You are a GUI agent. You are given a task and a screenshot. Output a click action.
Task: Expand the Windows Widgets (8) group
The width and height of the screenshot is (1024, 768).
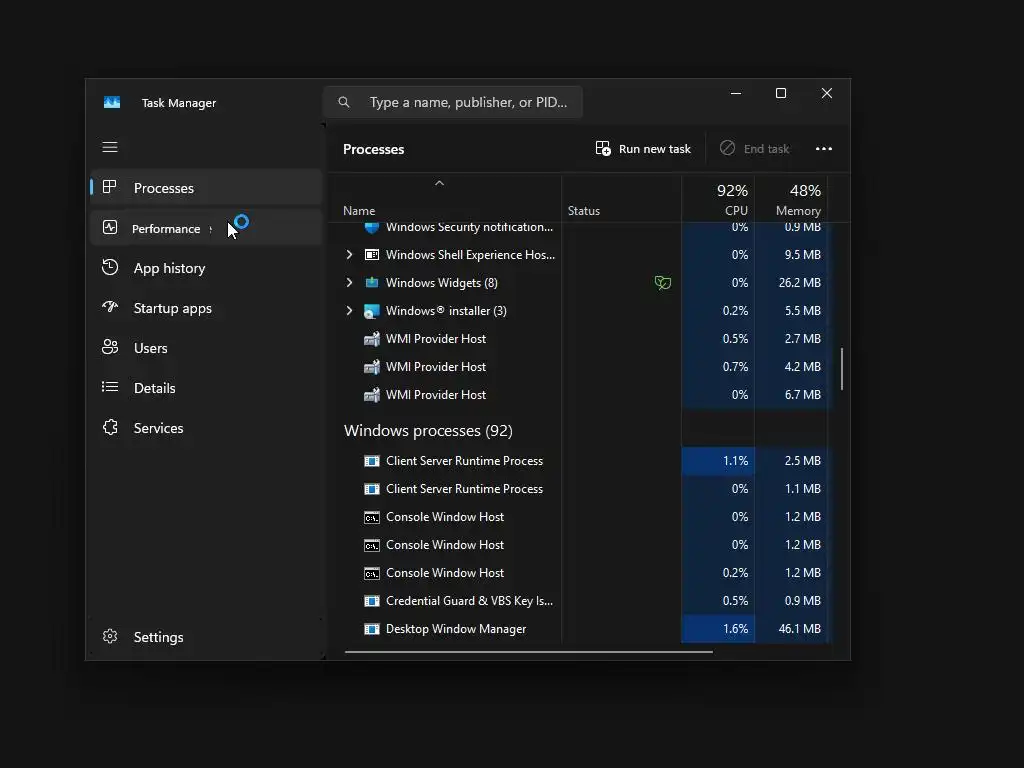coord(349,283)
